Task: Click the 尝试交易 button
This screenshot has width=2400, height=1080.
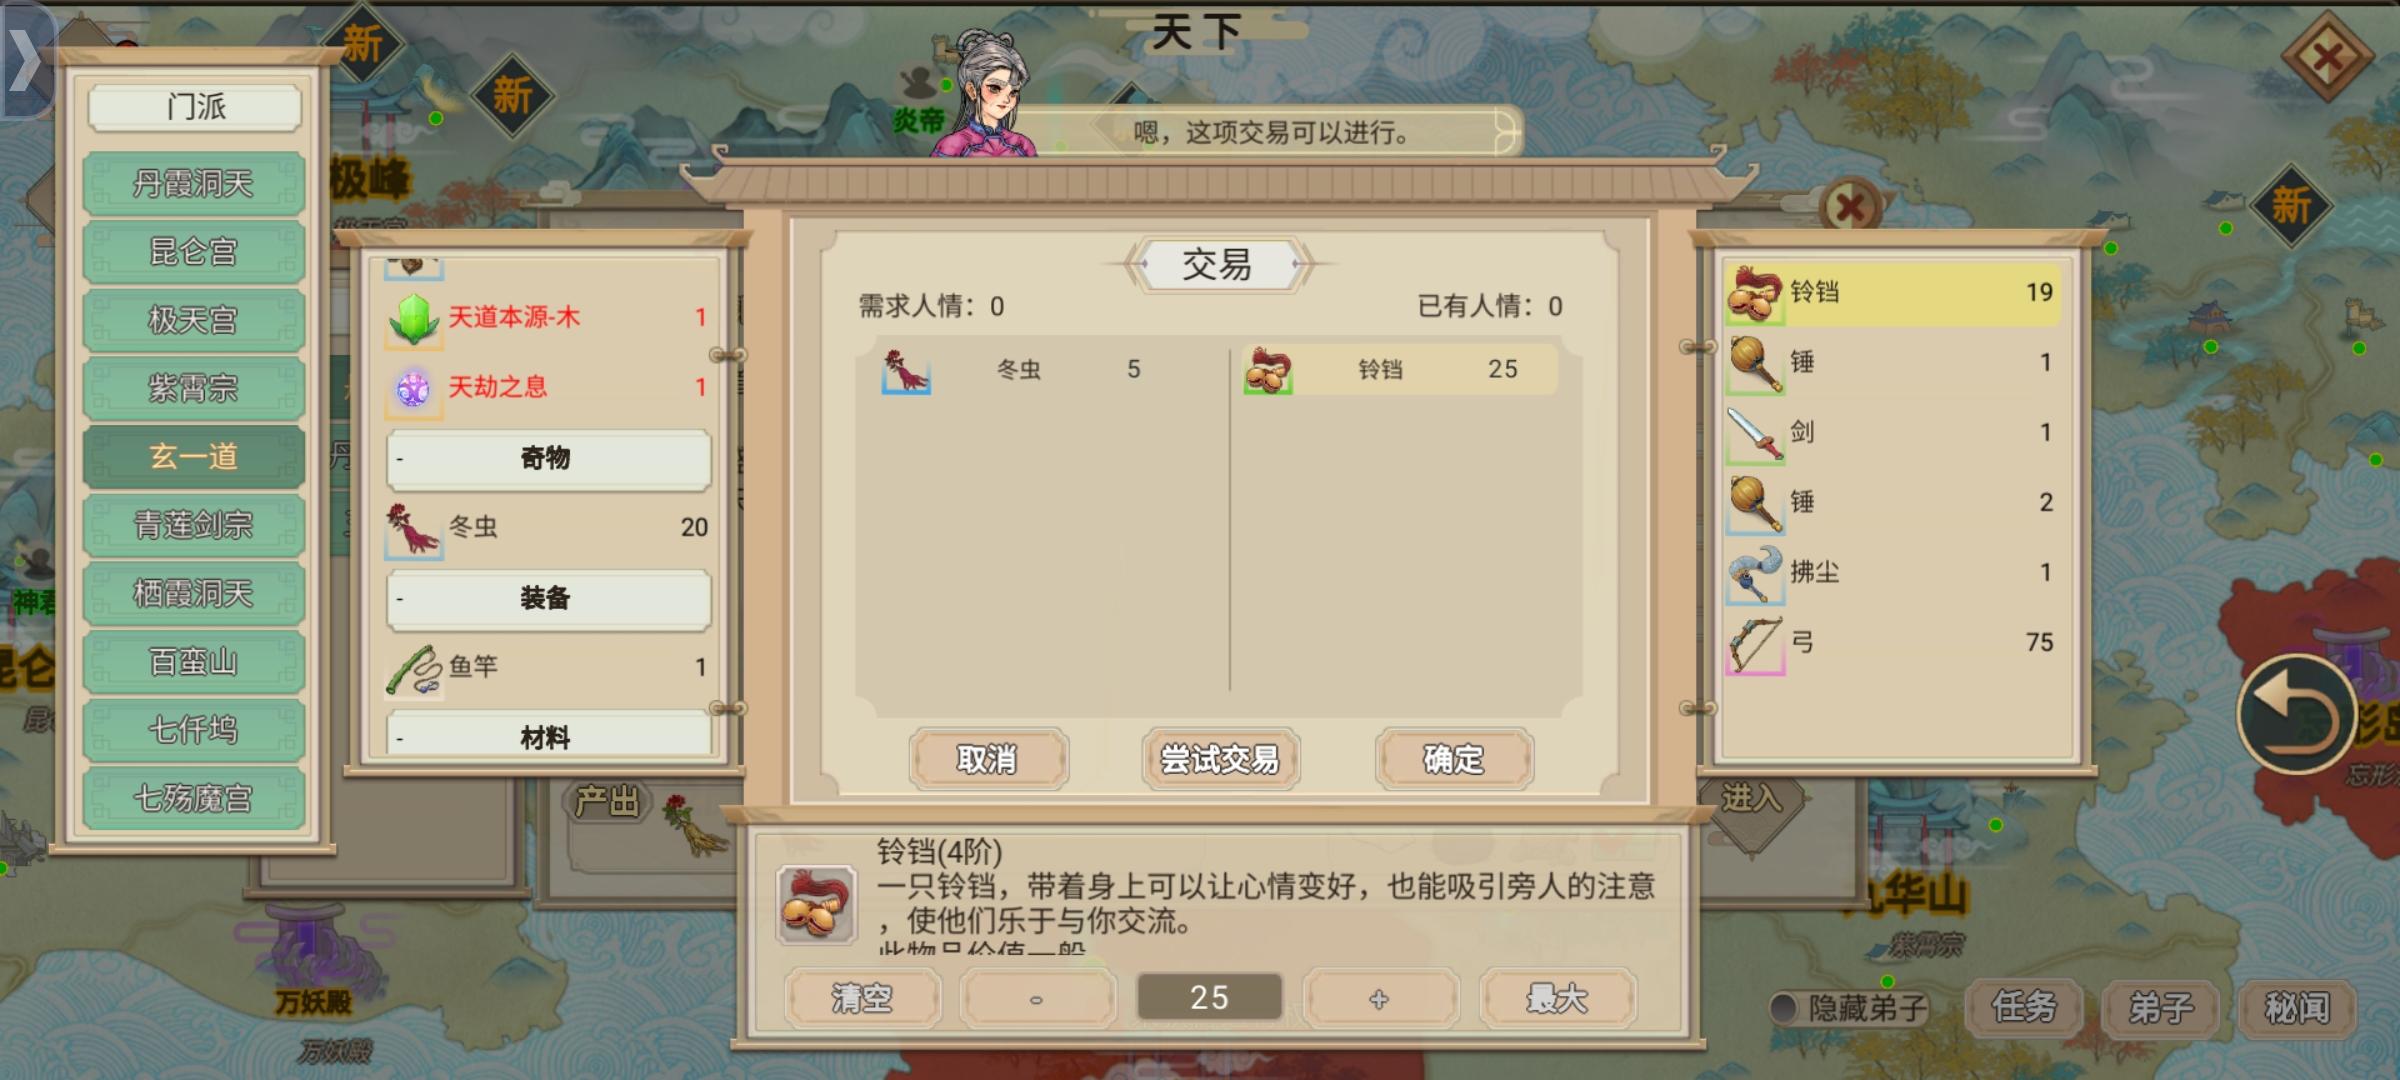Action: tap(1220, 760)
